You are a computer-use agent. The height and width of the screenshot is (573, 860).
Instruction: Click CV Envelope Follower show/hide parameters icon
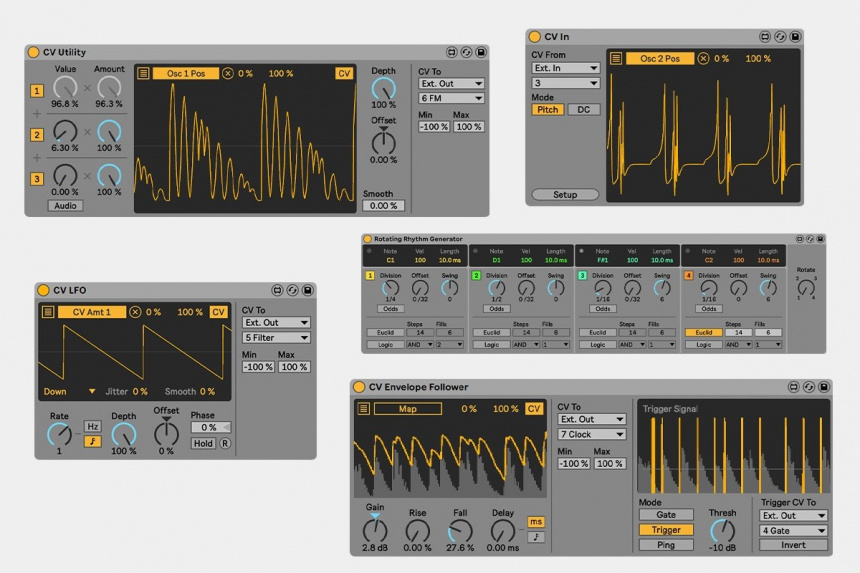(x=794, y=387)
